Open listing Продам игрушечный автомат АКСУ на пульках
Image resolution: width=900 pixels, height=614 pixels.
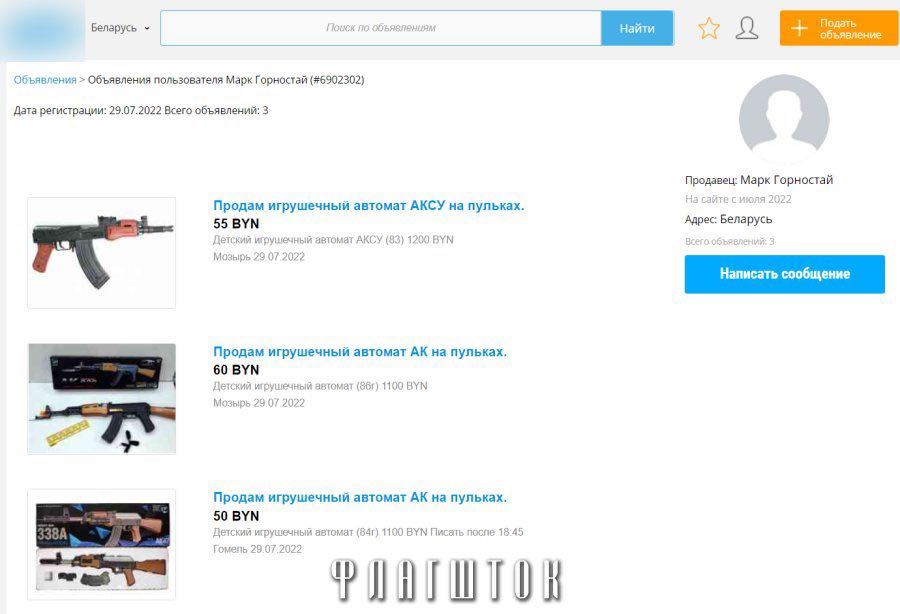[367, 205]
